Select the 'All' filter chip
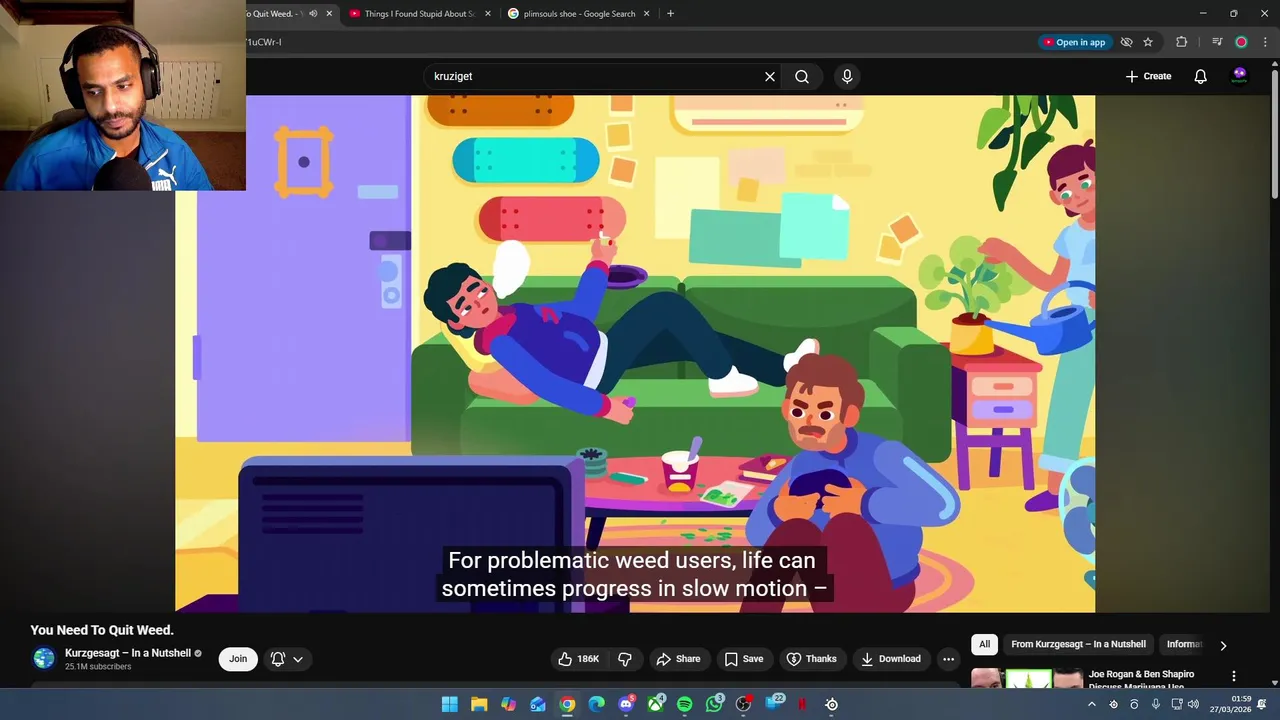Image resolution: width=1280 pixels, height=720 pixels. (x=984, y=644)
